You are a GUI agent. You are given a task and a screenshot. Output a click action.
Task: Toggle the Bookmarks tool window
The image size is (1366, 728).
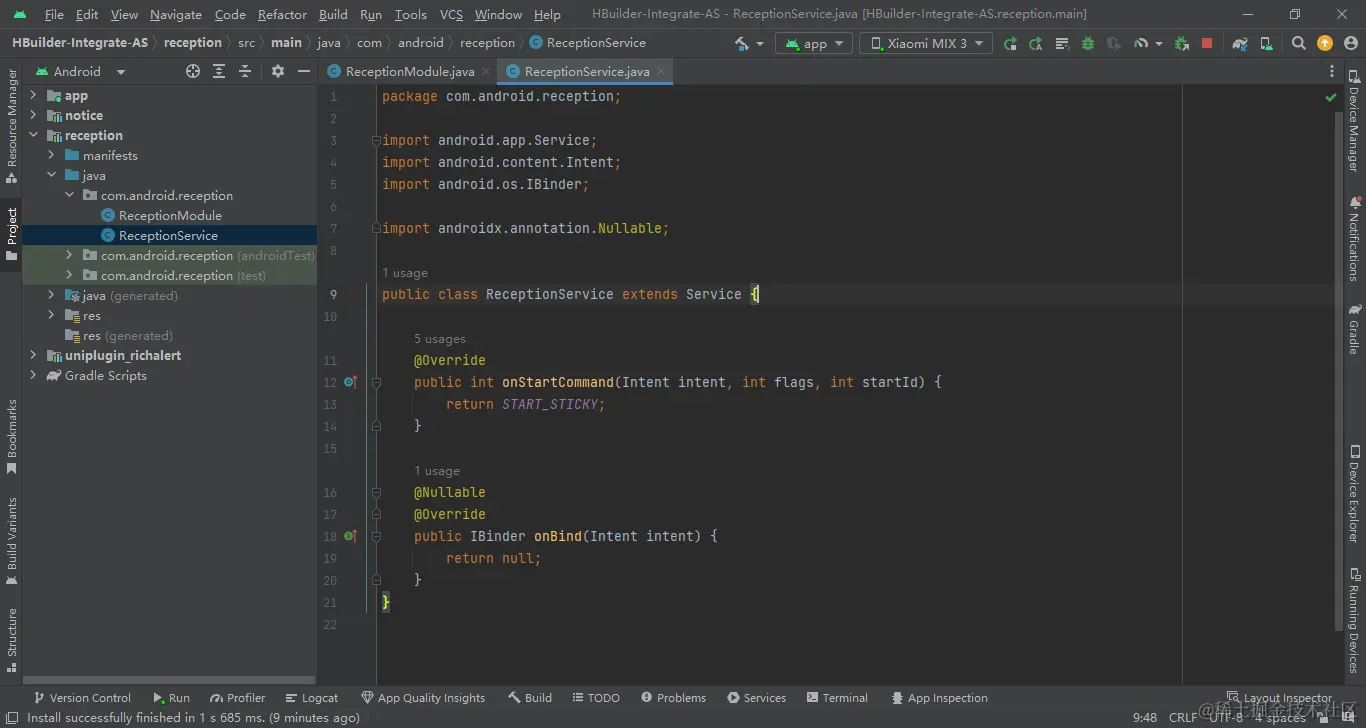click(x=11, y=437)
